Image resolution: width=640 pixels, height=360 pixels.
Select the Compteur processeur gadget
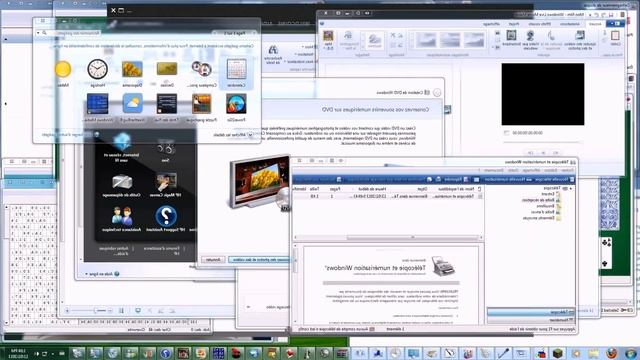coord(202,73)
